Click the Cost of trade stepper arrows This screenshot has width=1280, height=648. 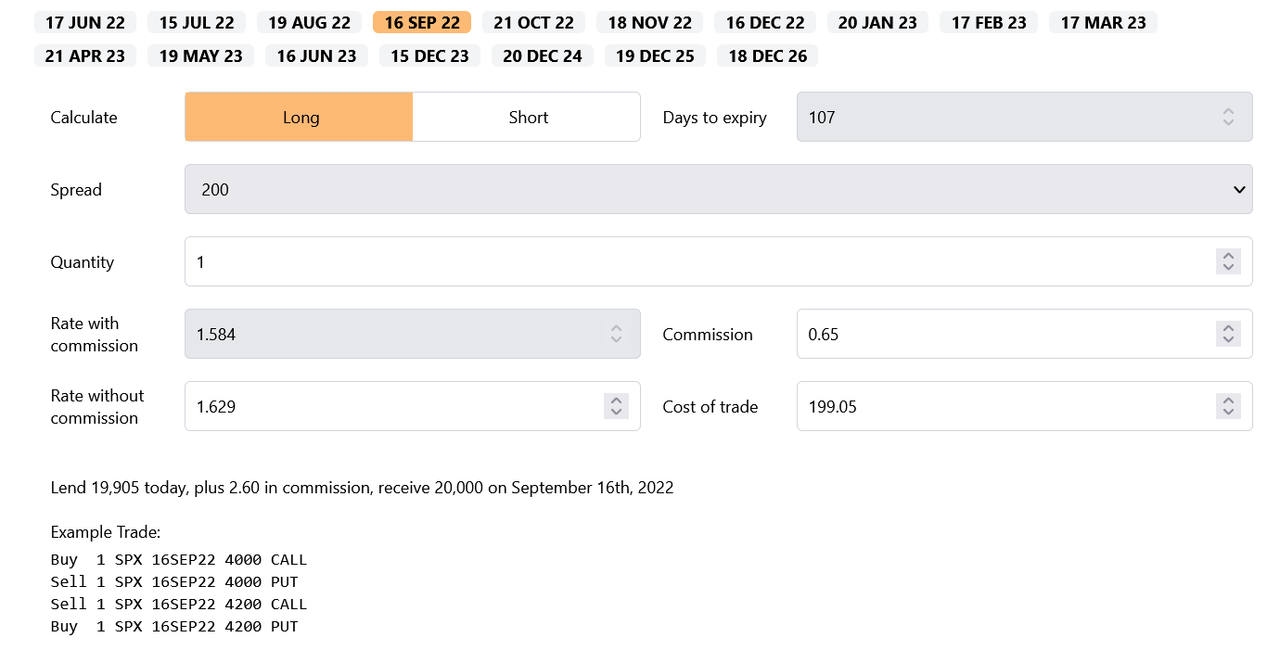(1228, 406)
